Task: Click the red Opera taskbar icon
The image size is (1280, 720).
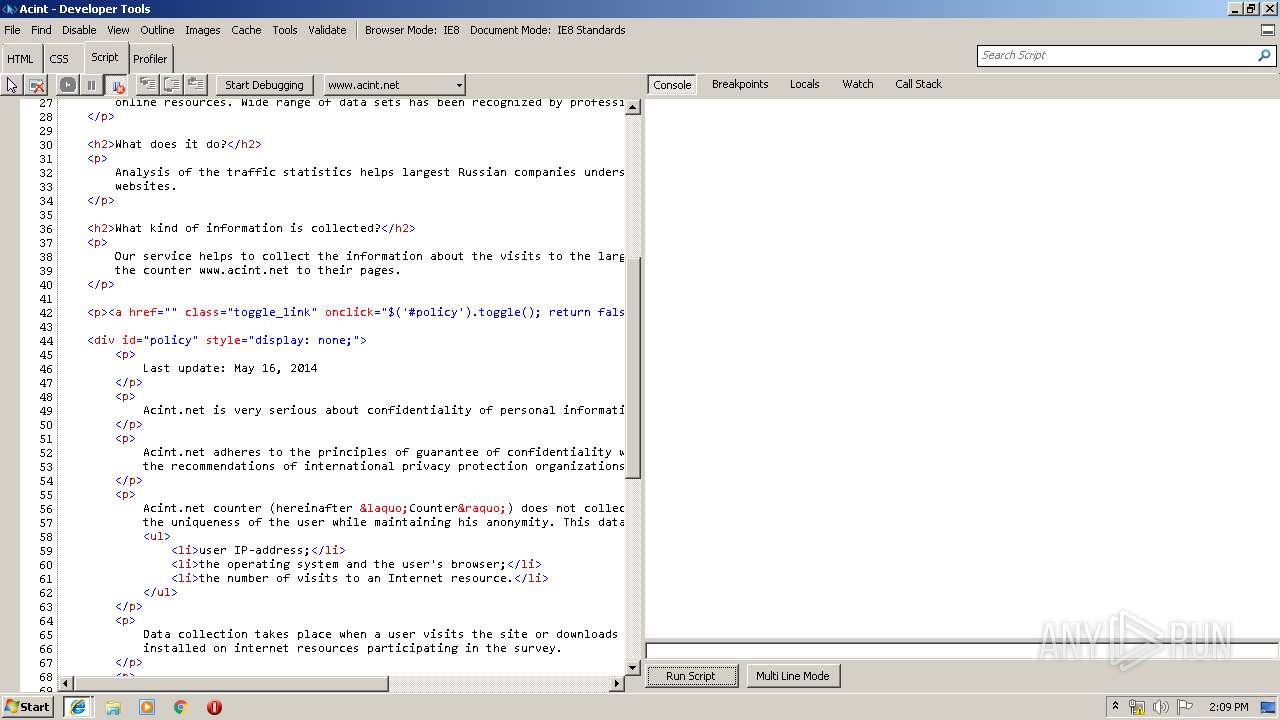Action: pyautogui.click(x=214, y=707)
